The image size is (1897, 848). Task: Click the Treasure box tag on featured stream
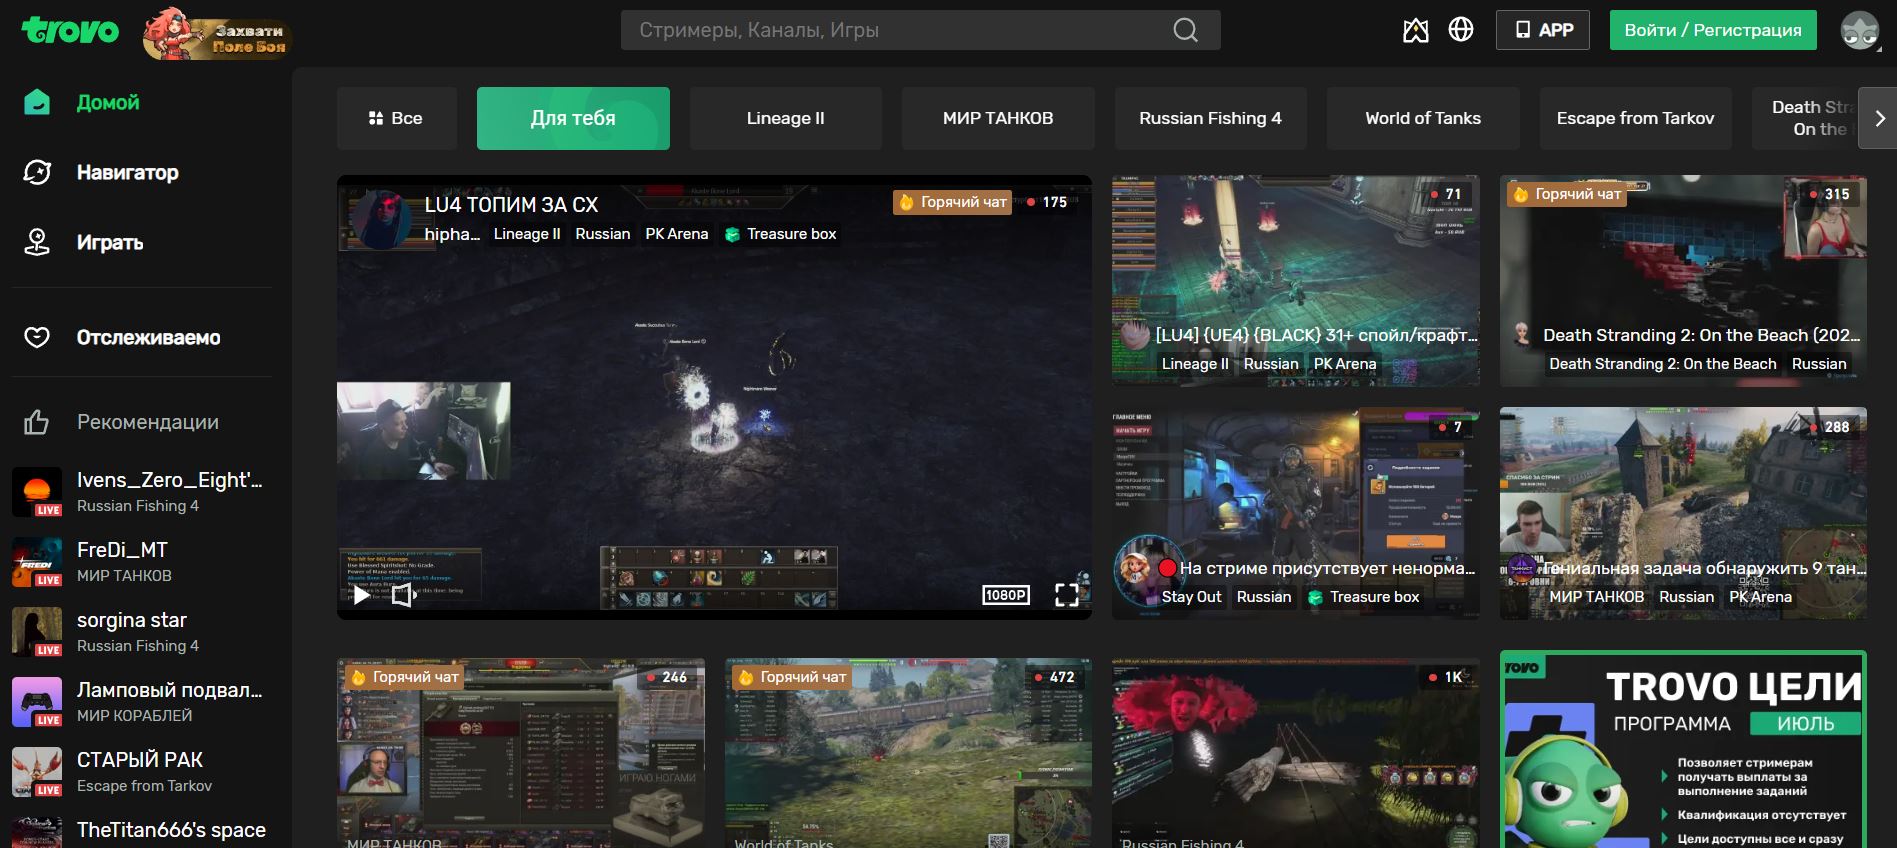click(781, 234)
